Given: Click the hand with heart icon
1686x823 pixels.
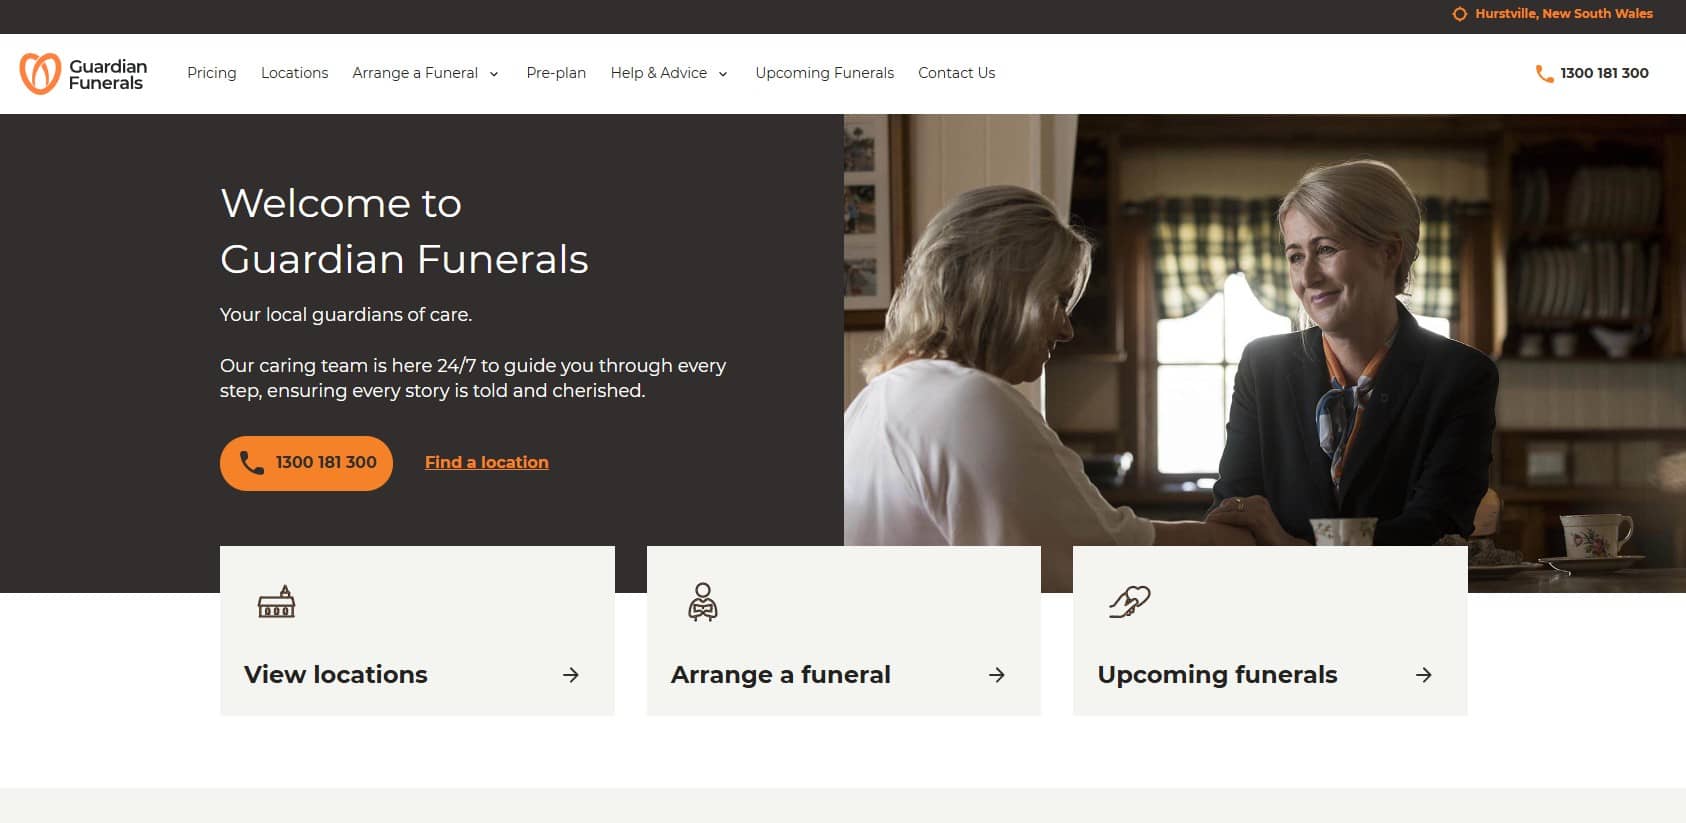Looking at the screenshot, I should point(1130,601).
